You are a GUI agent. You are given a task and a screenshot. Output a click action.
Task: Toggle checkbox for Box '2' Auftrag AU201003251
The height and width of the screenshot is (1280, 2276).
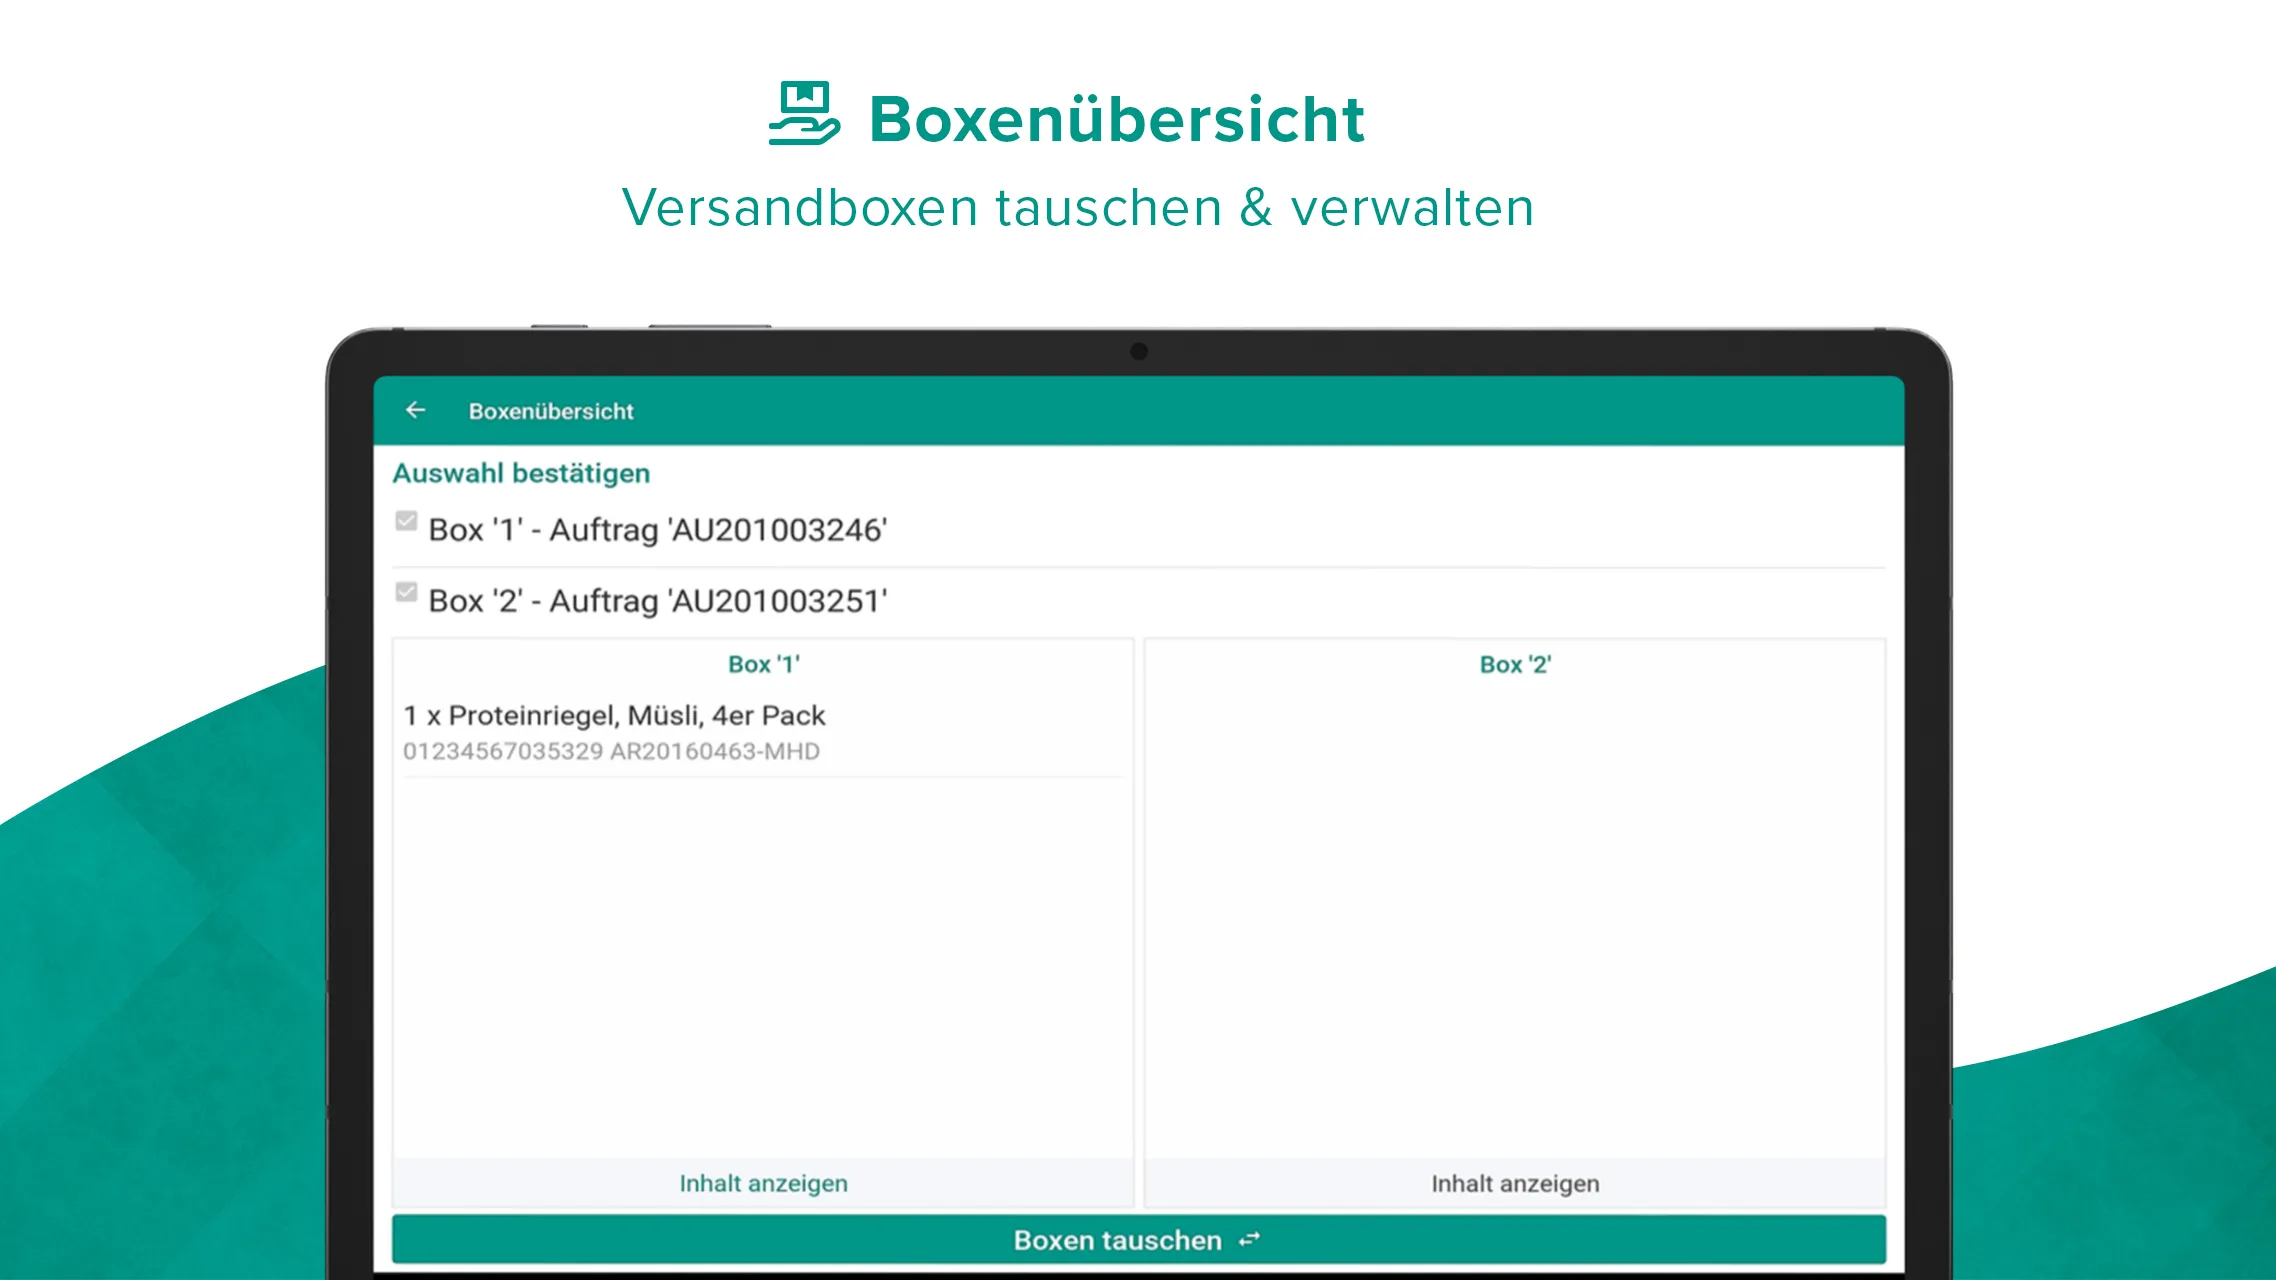coord(406,592)
